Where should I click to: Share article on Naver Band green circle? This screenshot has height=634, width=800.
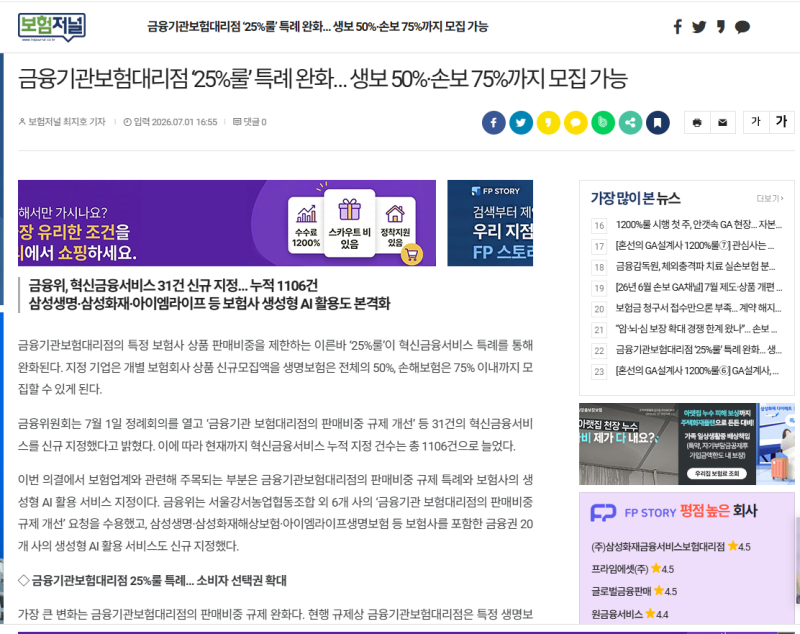[603, 123]
